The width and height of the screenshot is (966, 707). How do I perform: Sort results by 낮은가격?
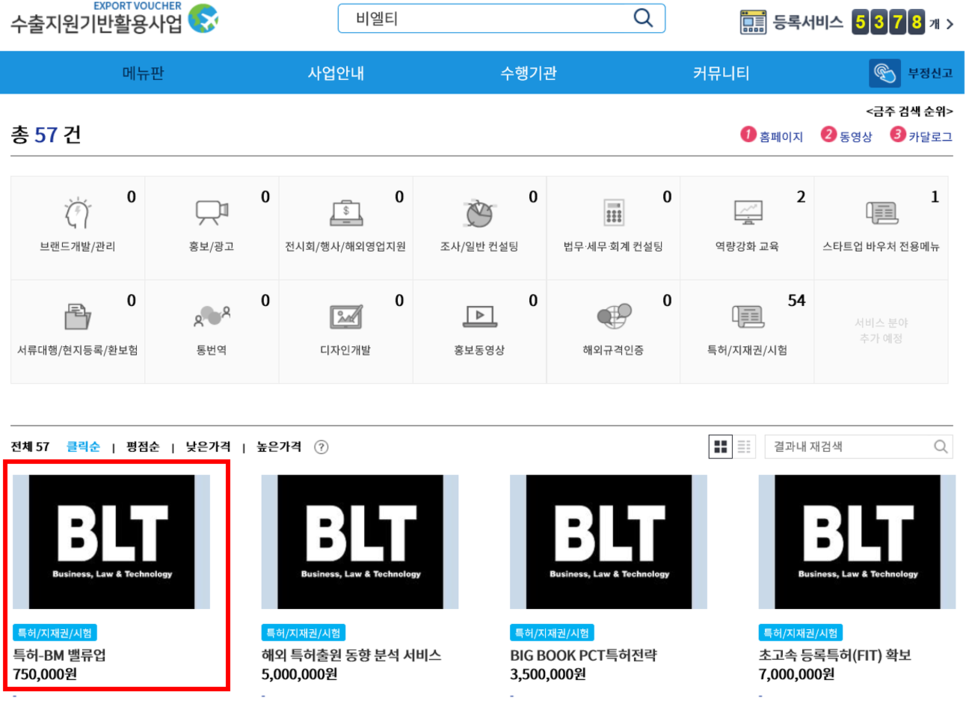(208, 446)
